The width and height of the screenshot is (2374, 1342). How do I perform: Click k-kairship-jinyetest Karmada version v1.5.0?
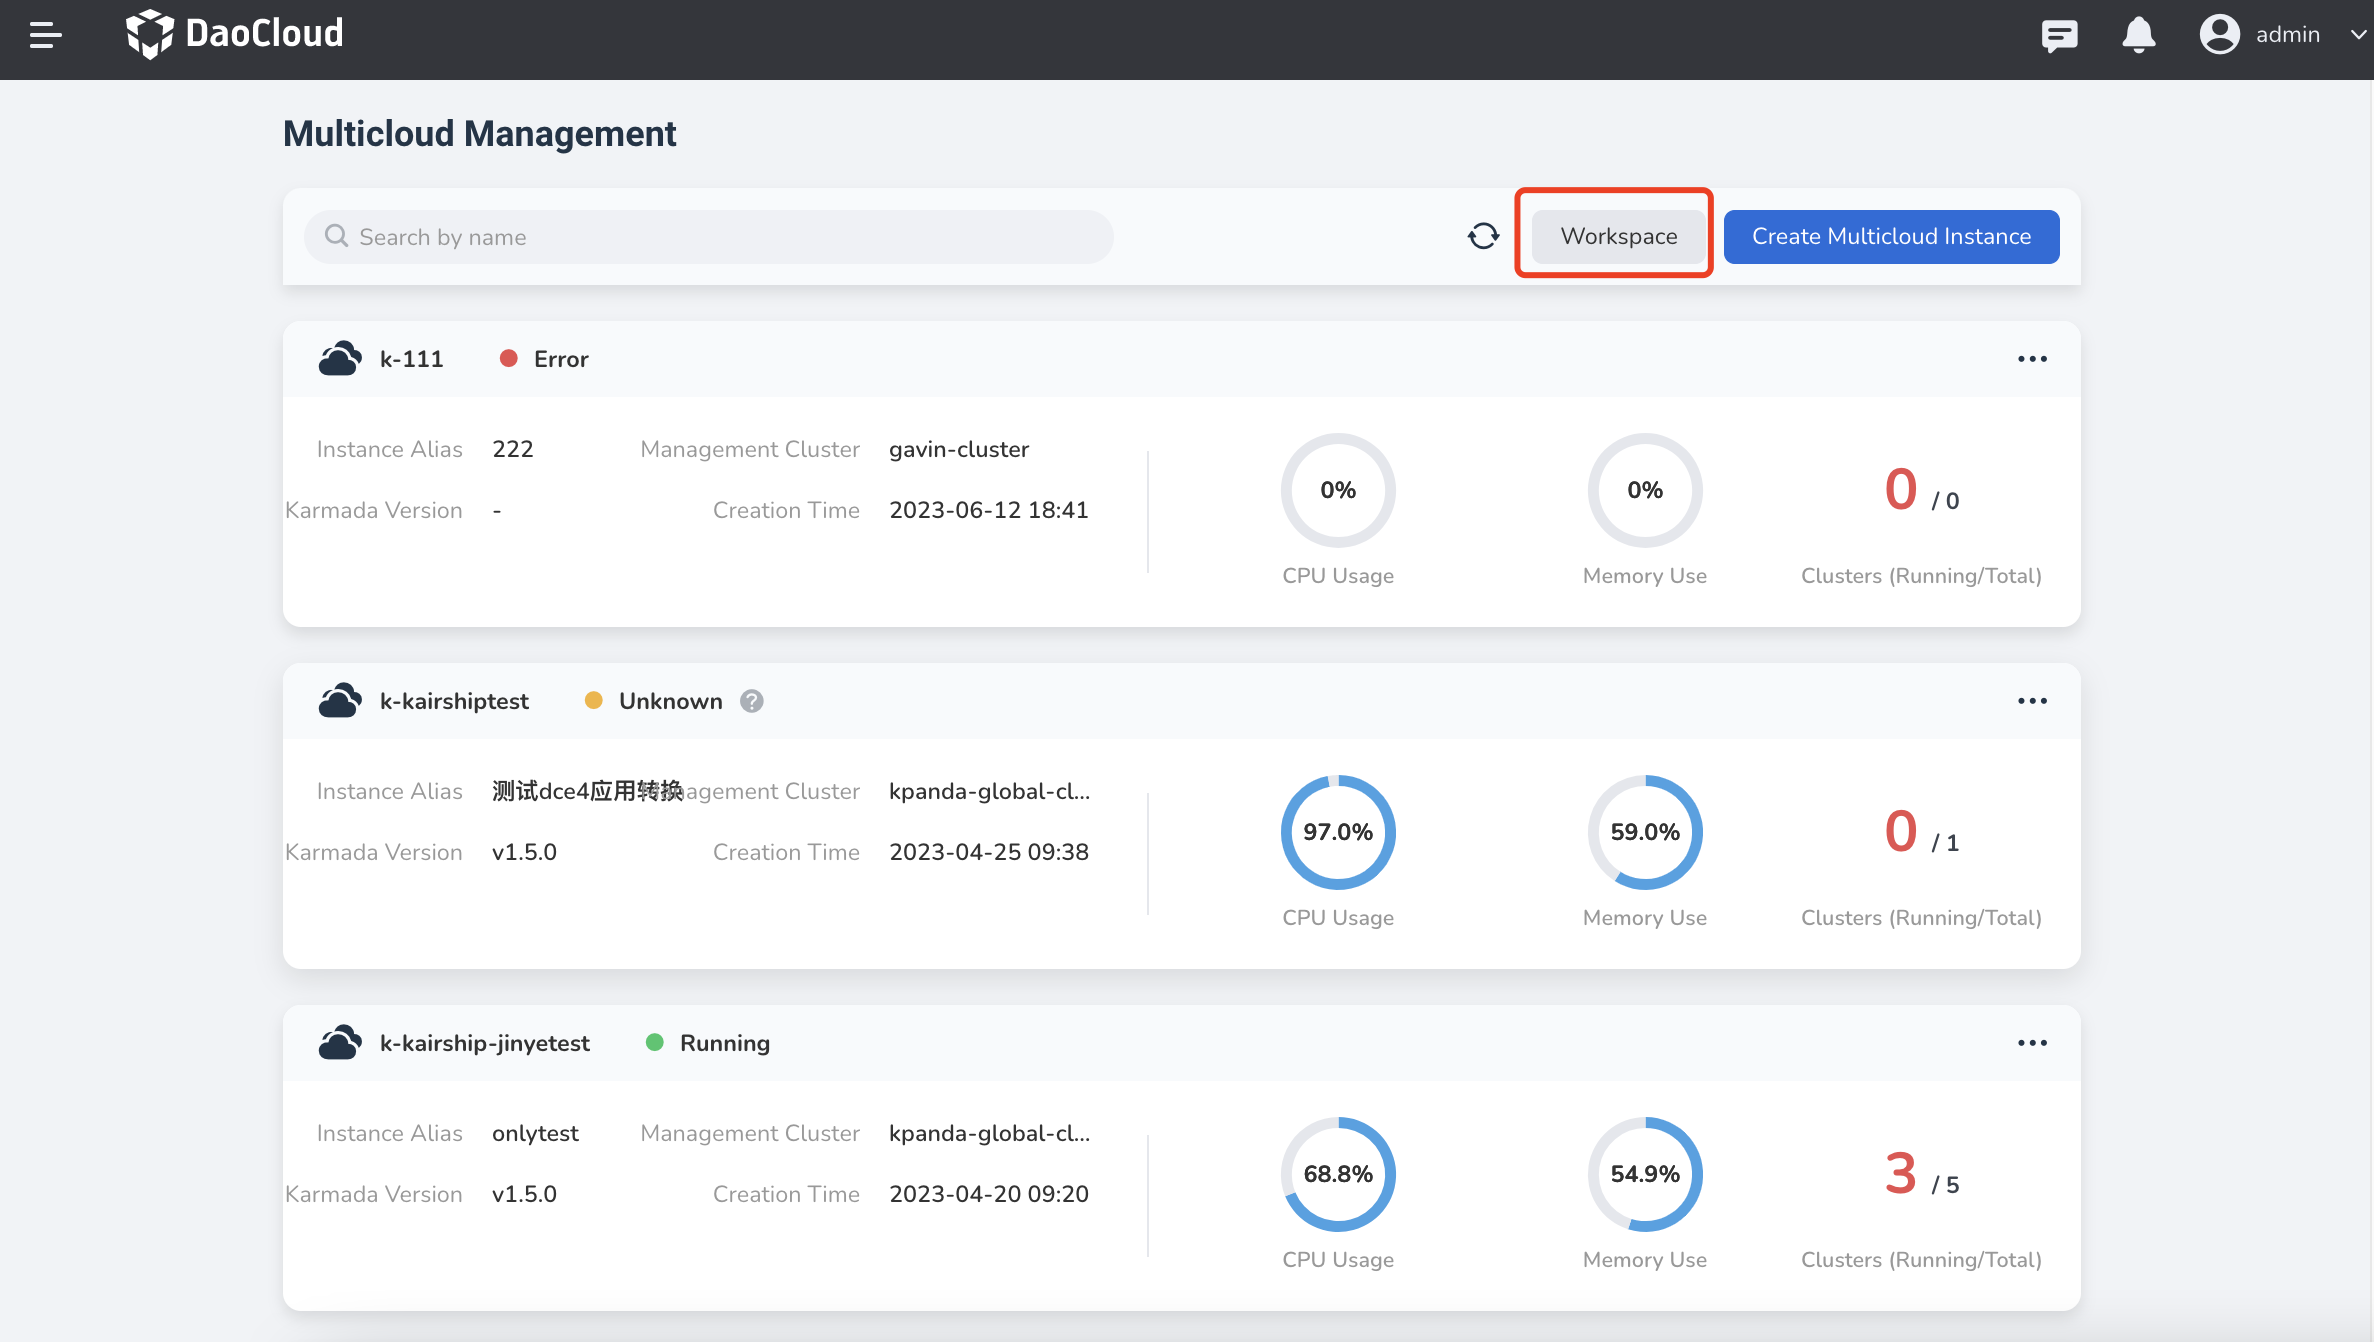coord(524,1194)
